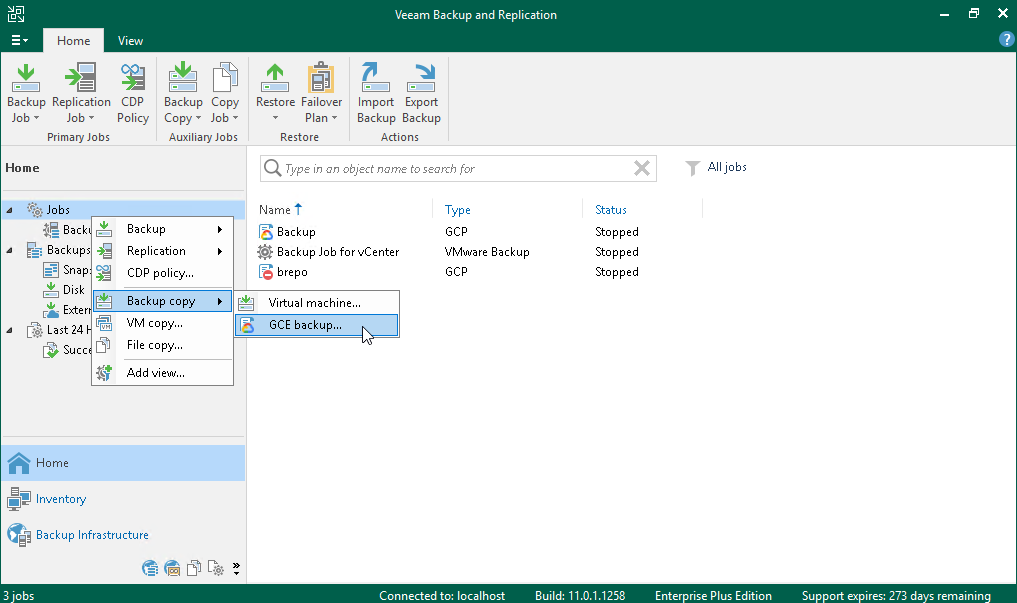The width and height of the screenshot is (1017, 603).
Task: Open the Backup Job ribbon dropdown
Action: pyautogui.click(x=26, y=93)
